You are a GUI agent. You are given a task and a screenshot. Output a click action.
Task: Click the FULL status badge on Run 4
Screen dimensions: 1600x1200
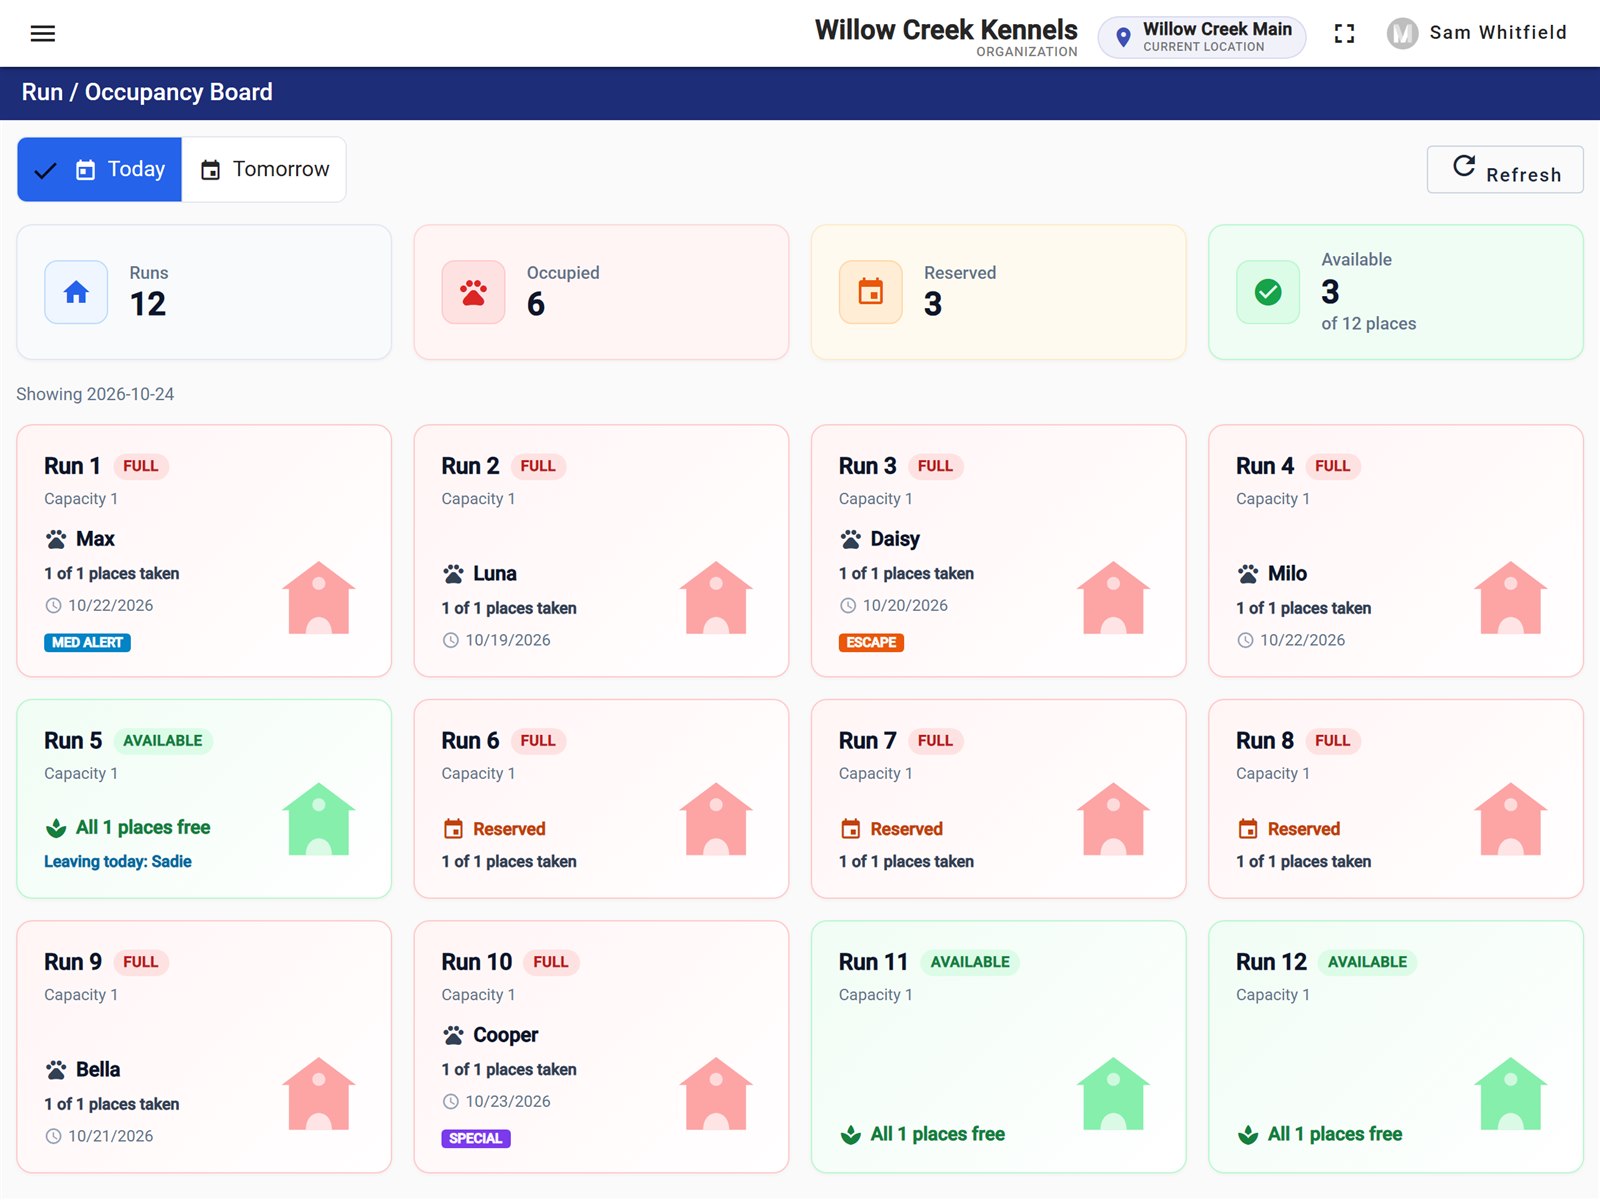click(x=1333, y=466)
